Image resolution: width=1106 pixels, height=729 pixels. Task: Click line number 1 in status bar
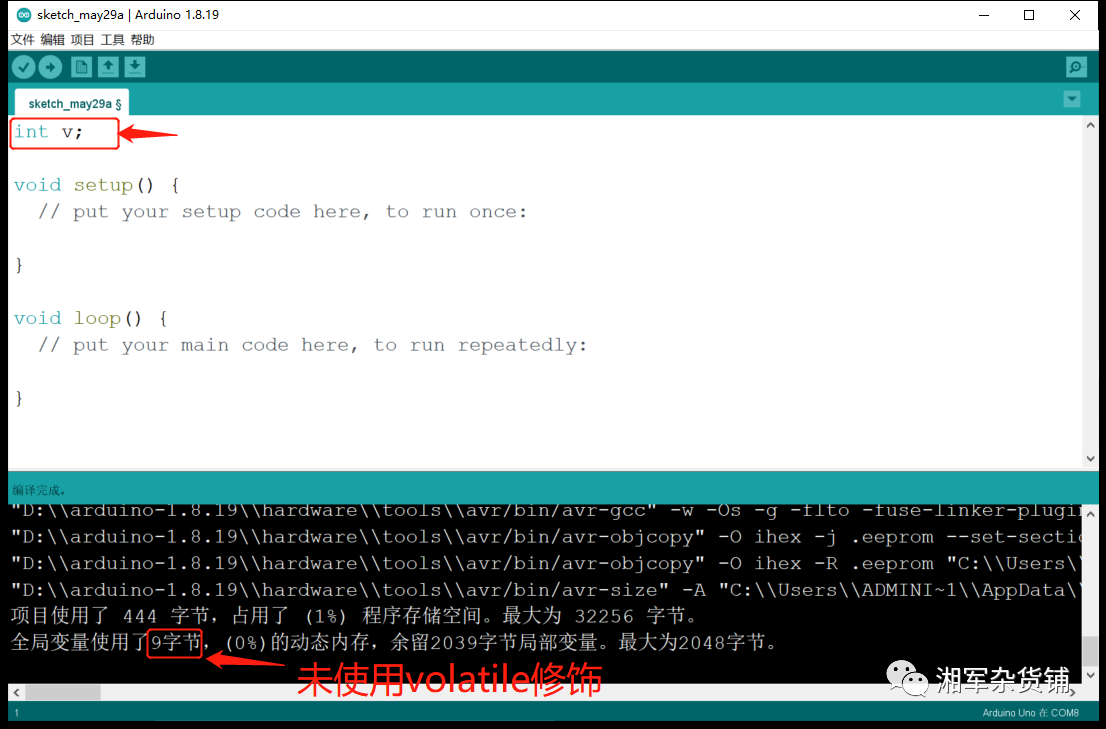16,713
